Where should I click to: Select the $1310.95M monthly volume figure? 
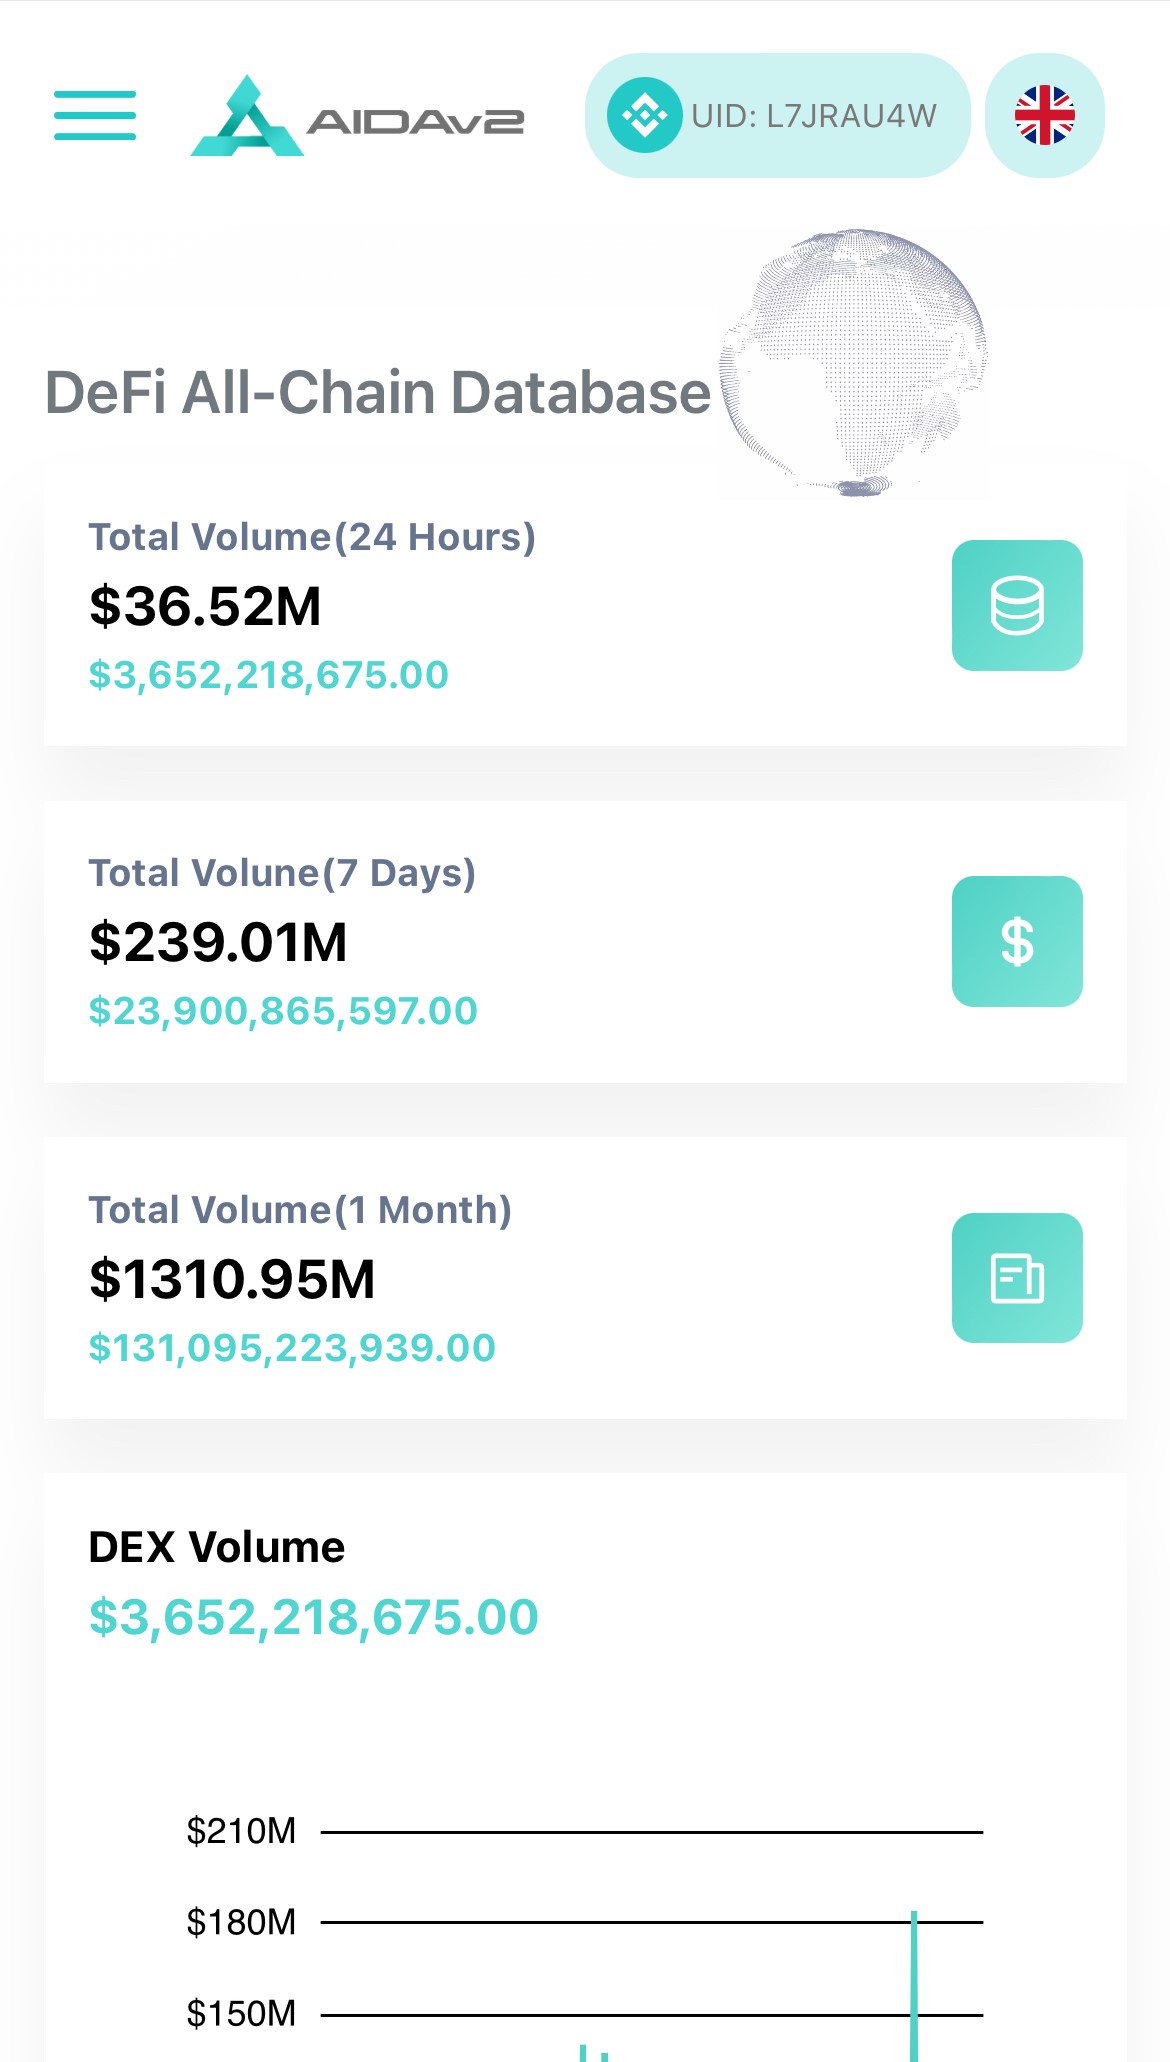tap(232, 1279)
